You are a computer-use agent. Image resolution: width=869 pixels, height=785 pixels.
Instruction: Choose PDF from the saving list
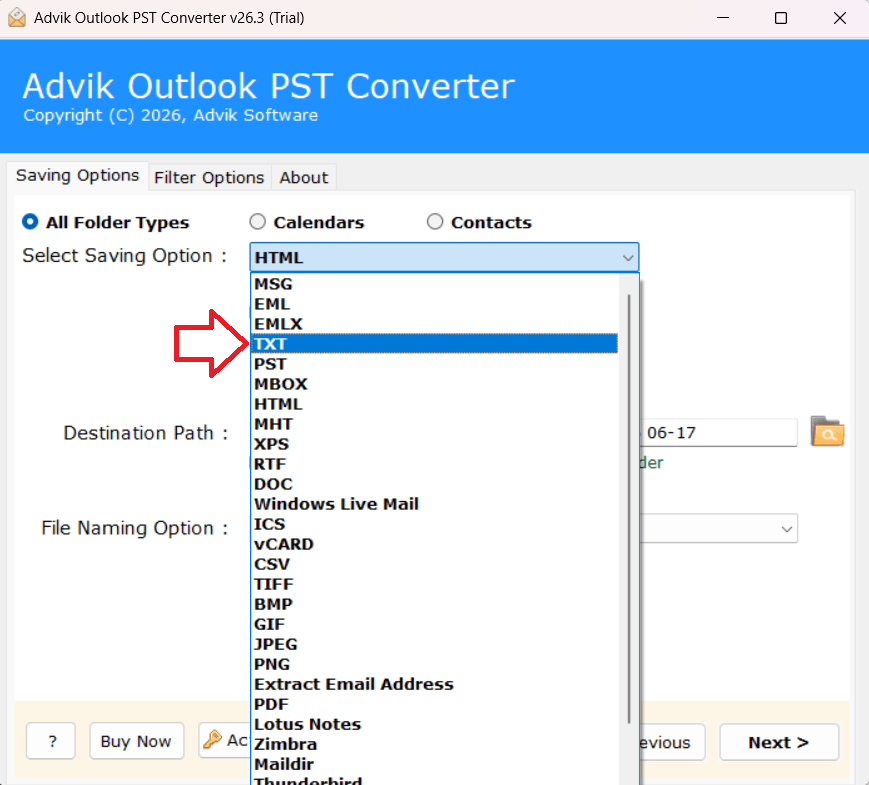[x=435, y=704]
